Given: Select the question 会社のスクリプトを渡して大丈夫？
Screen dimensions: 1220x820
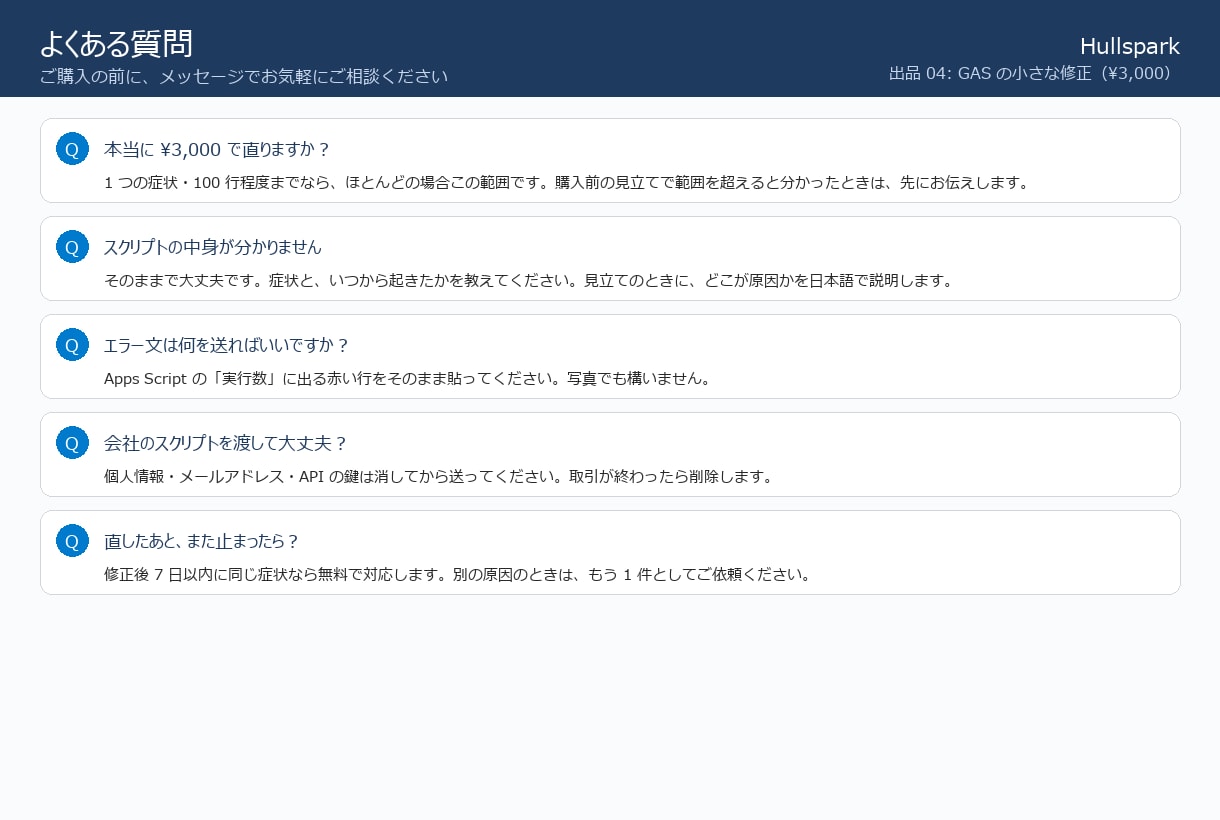Looking at the screenshot, I should coord(226,443).
